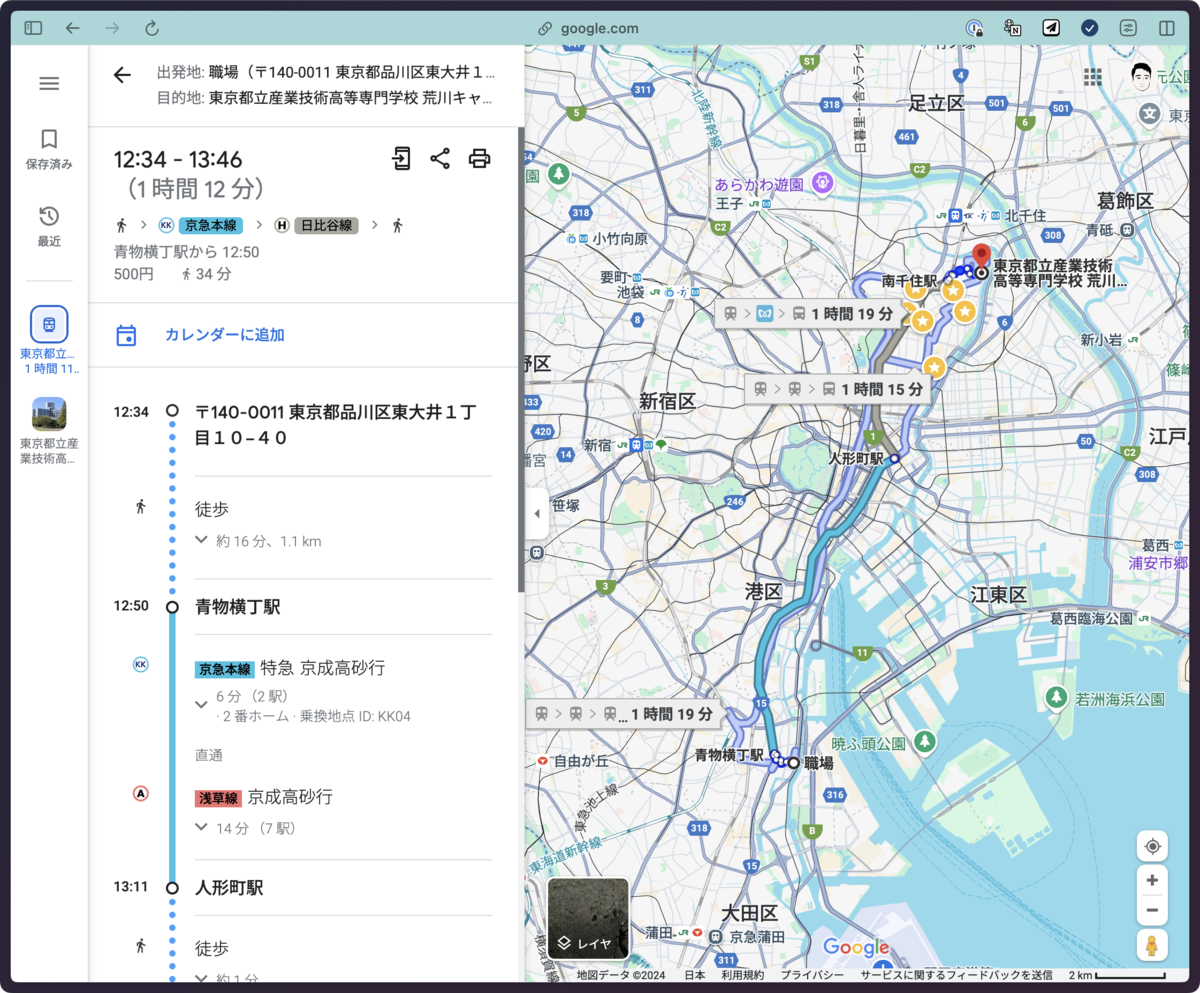Open the 最近 recent history panel
This screenshot has height=993, width=1200.
coord(49,226)
